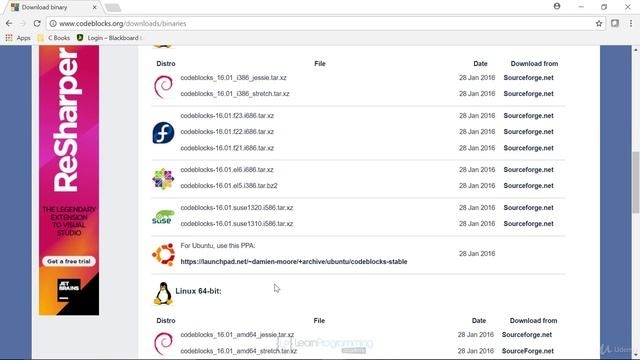The width and height of the screenshot is (640, 360).
Task: Select text codeblocks_16.01_i386_stretch.tar.xz
Action: click(x=235, y=93)
